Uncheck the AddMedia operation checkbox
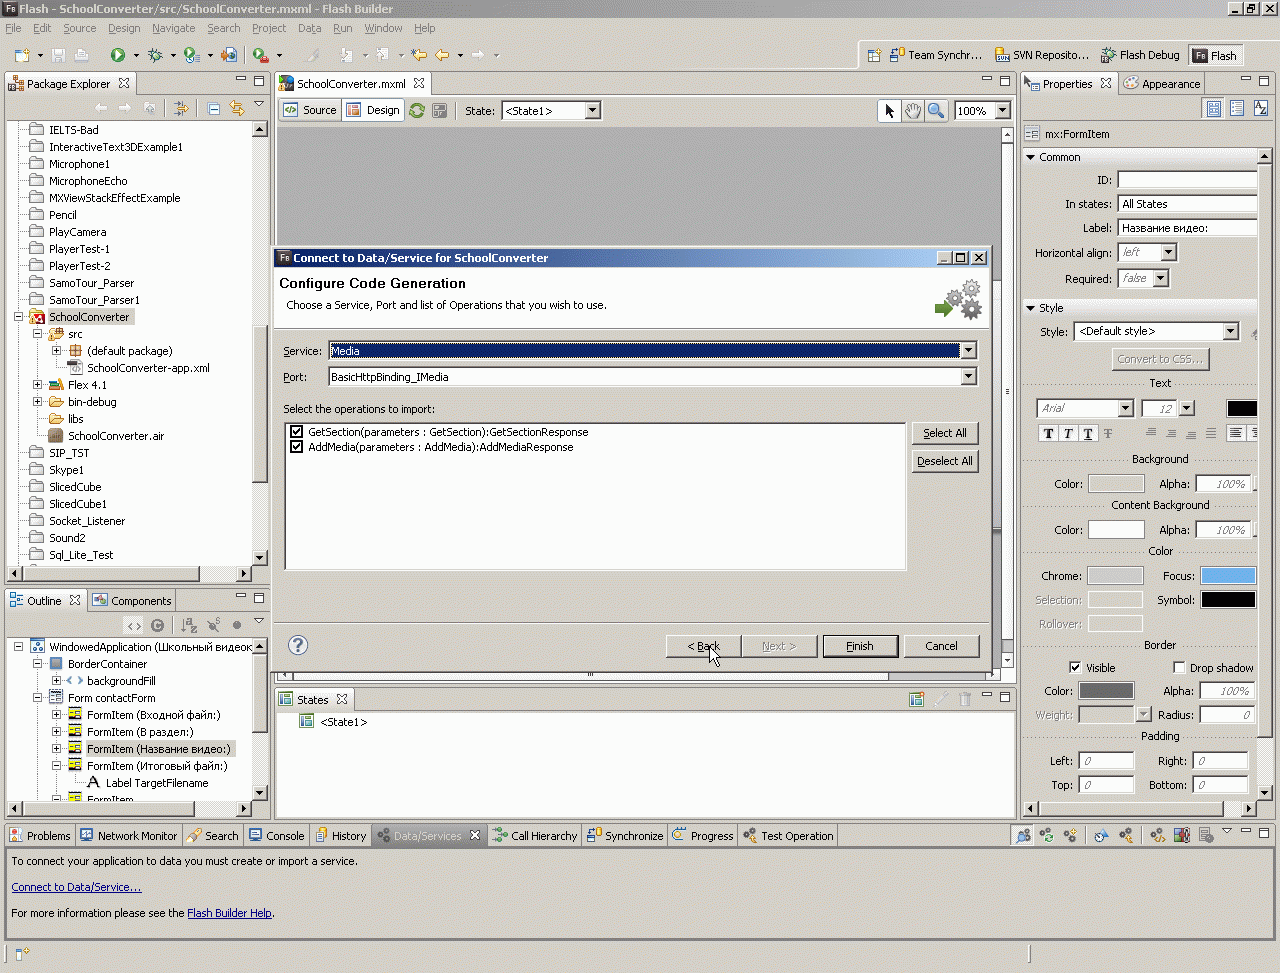 click(296, 447)
